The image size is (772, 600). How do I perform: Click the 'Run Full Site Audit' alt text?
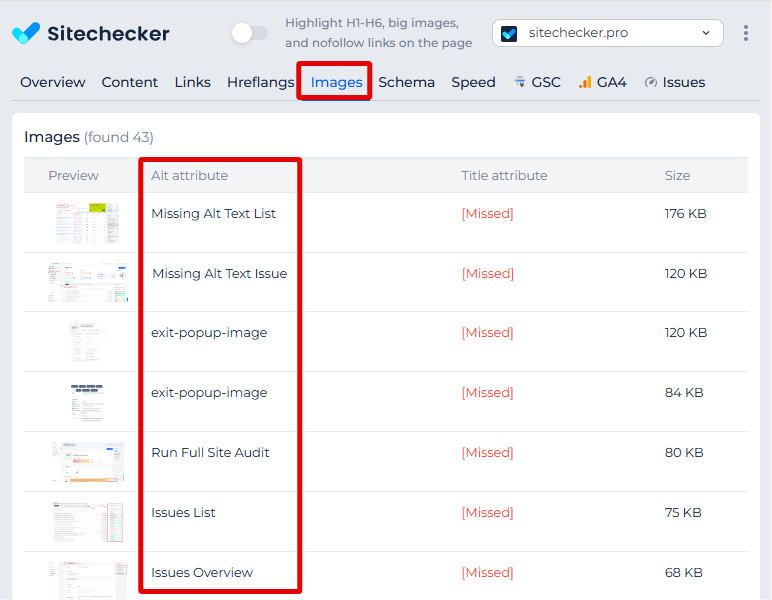tap(210, 453)
